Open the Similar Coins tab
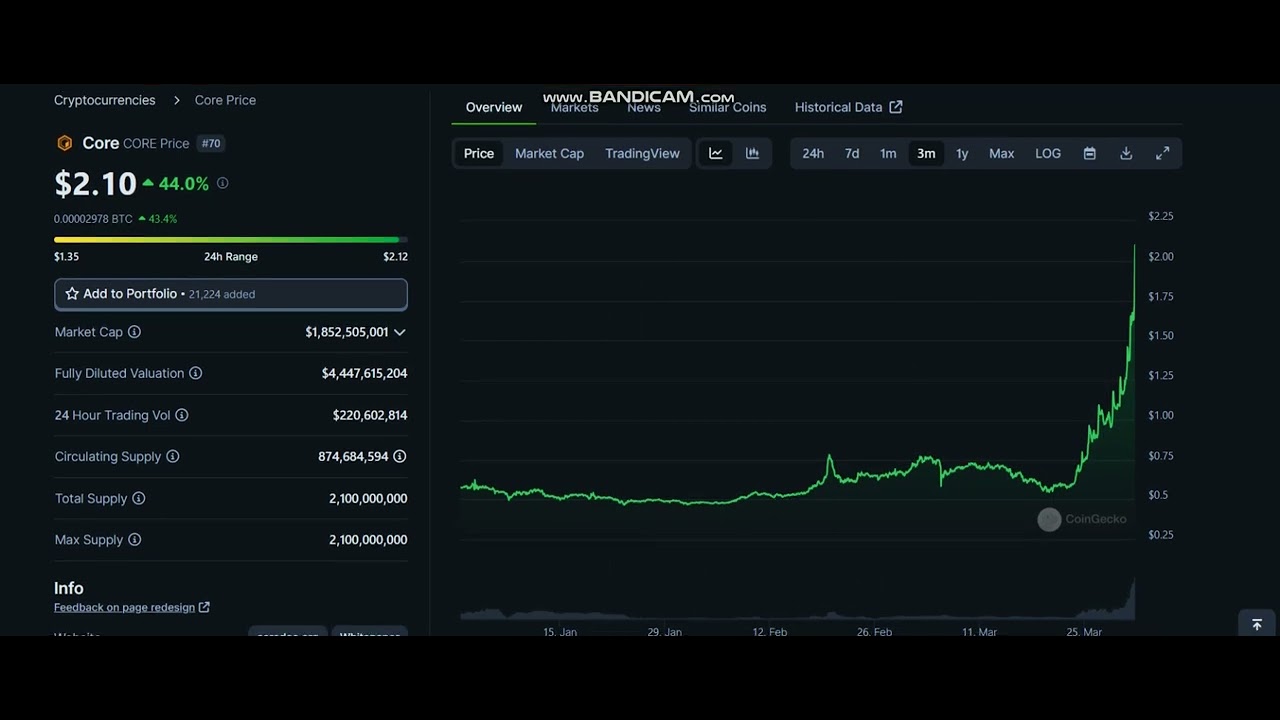Viewport: 1280px width, 720px height. coord(728,107)
